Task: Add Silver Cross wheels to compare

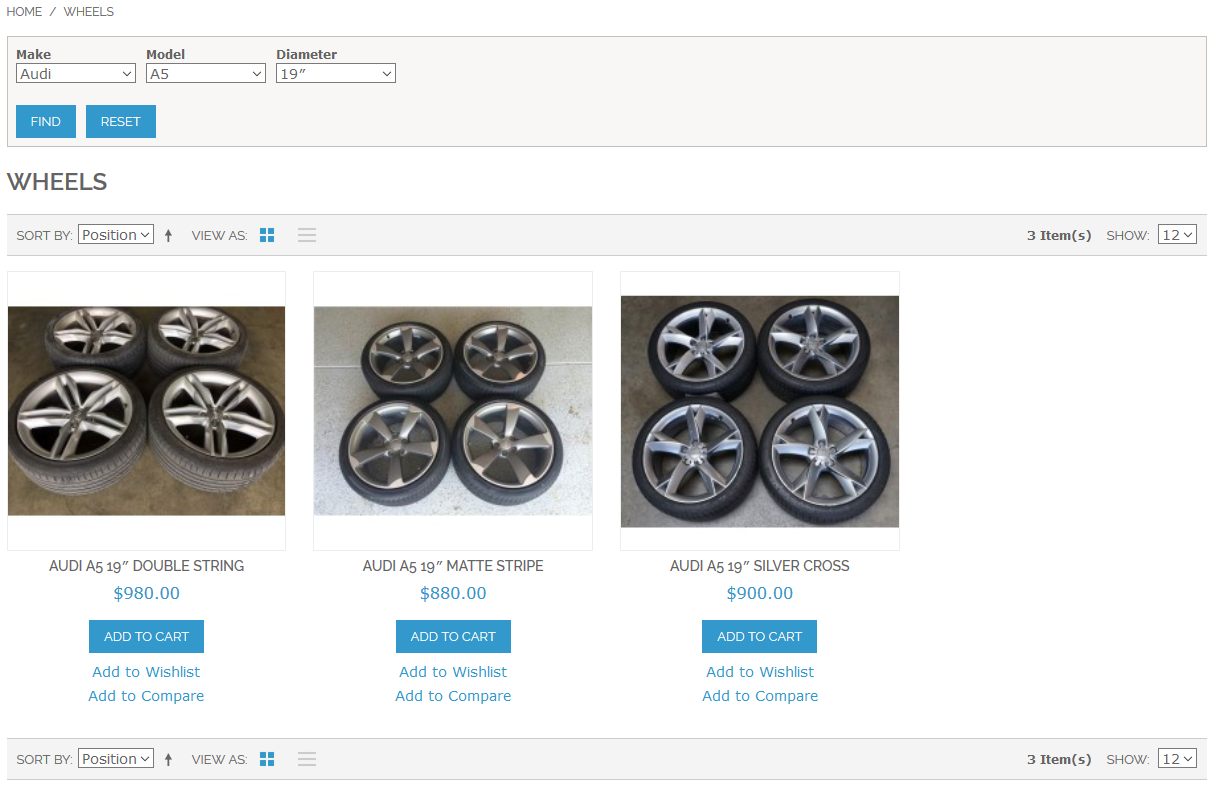Action: point(759,696)
